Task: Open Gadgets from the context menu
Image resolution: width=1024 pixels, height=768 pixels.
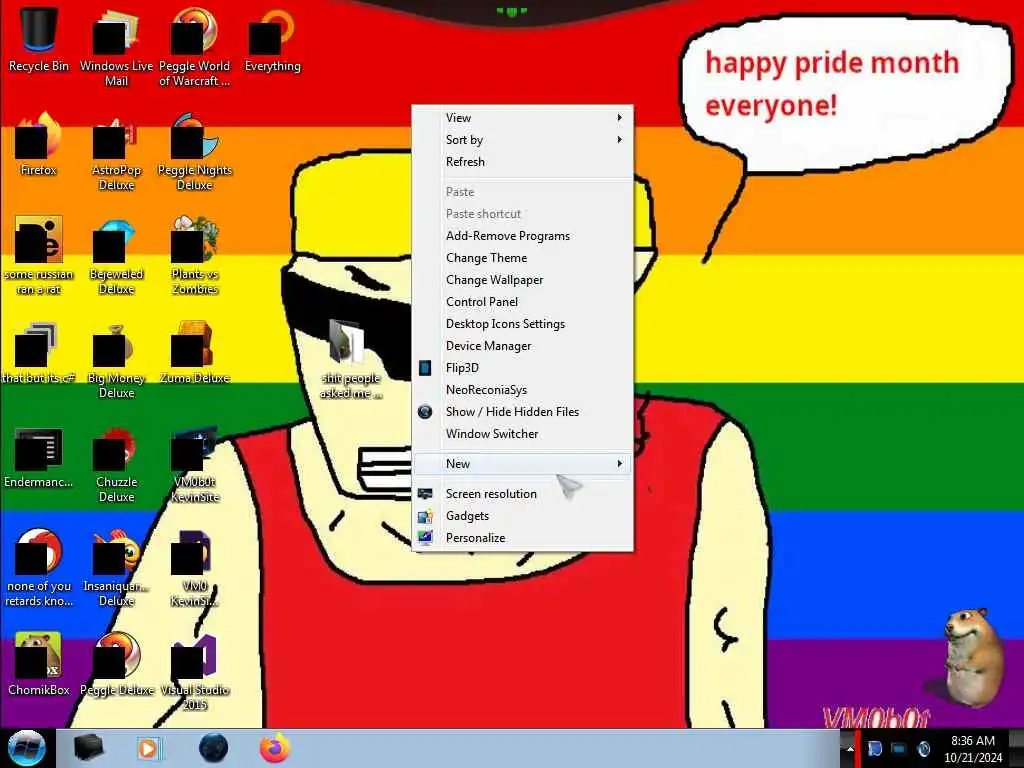Action: (522, 516)
